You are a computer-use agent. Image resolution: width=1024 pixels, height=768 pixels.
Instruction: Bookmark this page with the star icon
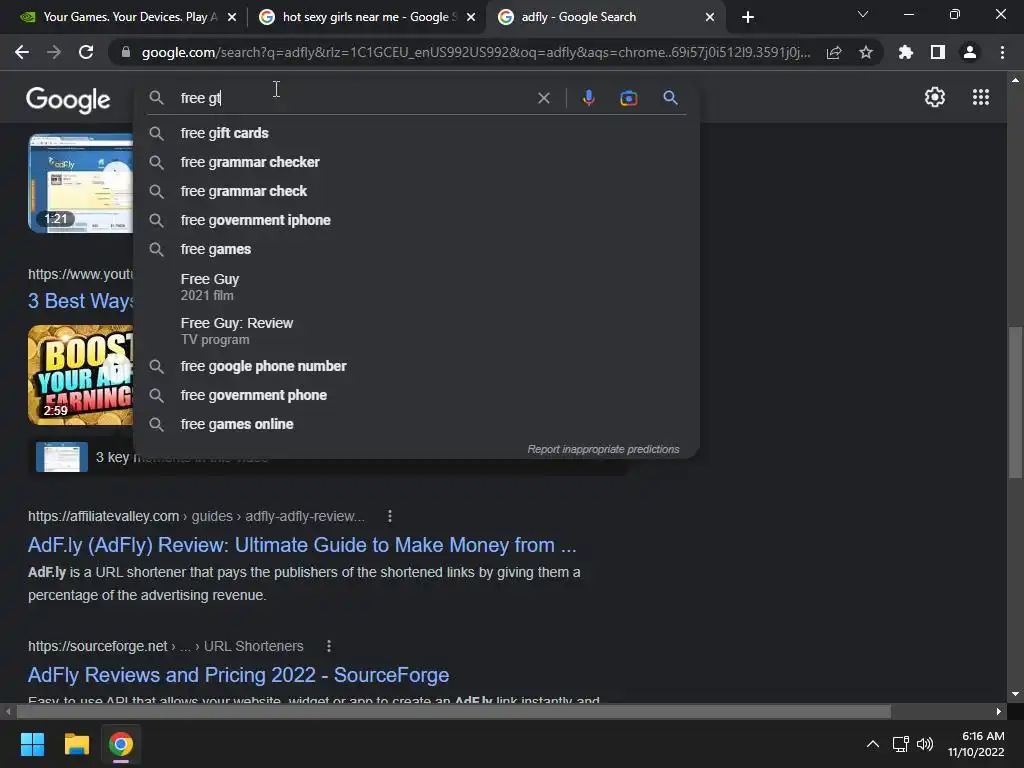[866, 52]
